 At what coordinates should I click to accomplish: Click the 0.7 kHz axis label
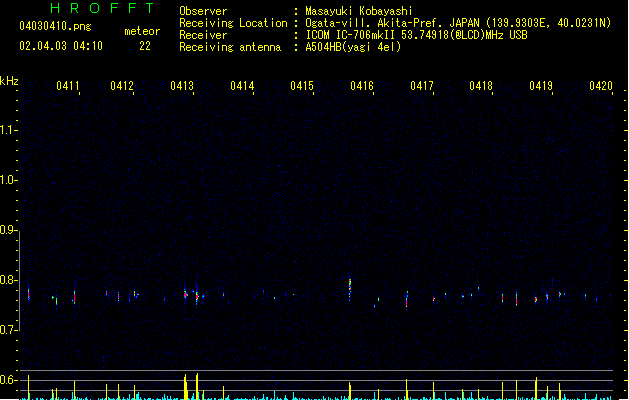pyautogui.click(x=8, y=330)
